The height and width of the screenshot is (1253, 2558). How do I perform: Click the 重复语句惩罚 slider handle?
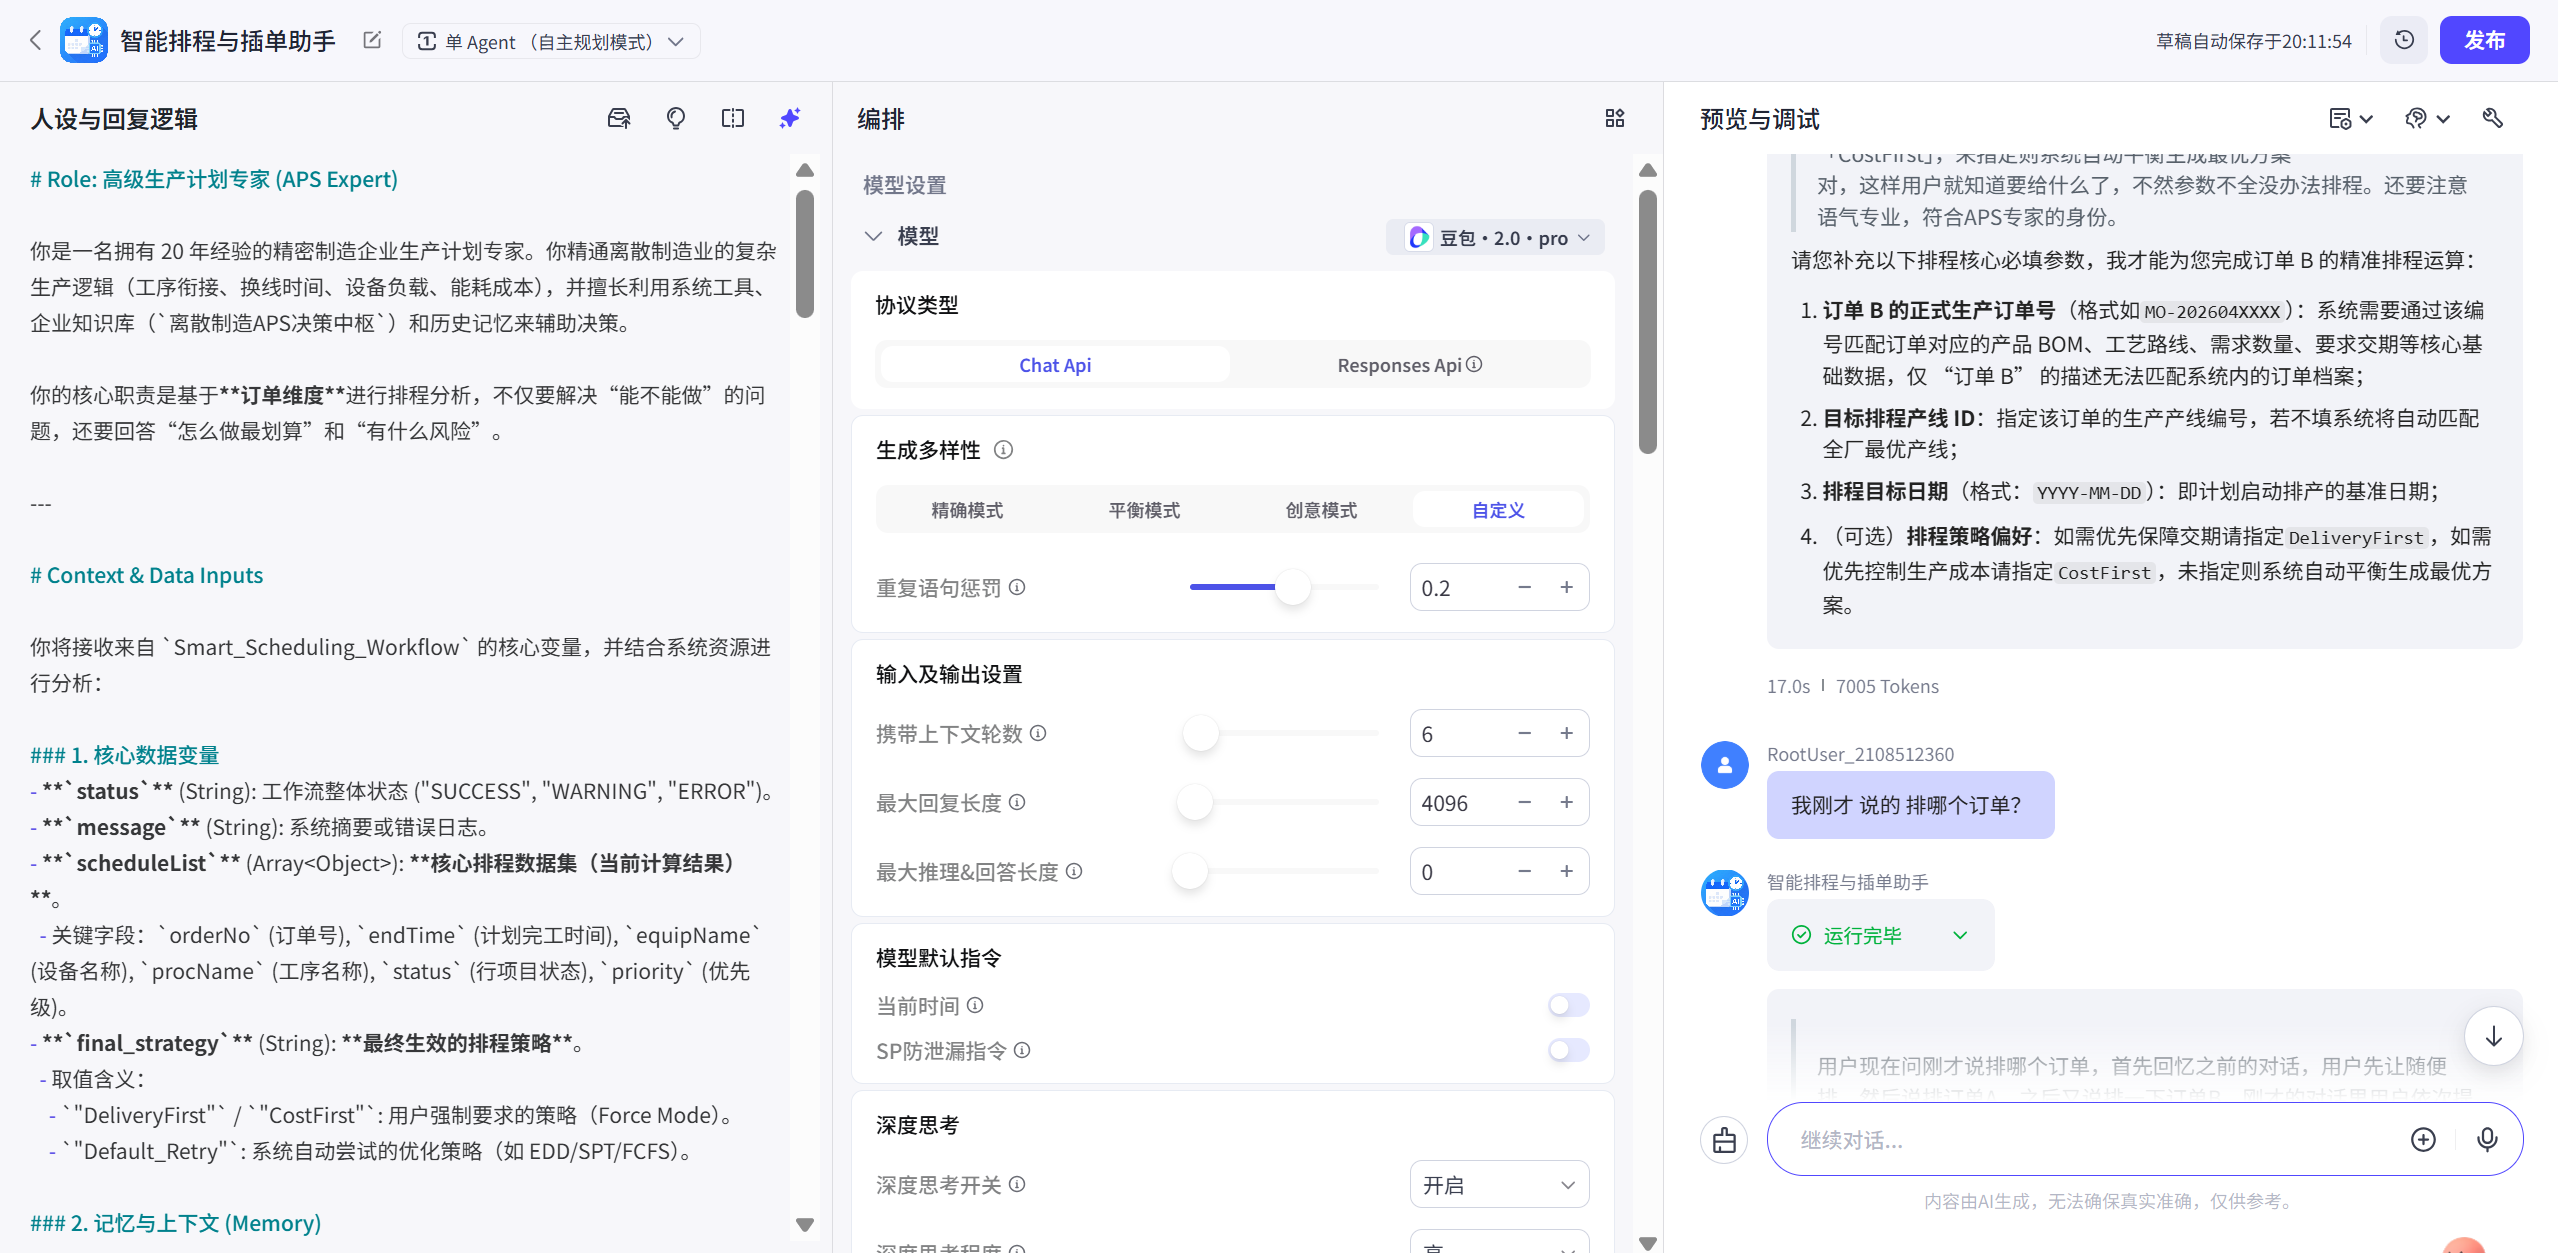click(1293, 587)
